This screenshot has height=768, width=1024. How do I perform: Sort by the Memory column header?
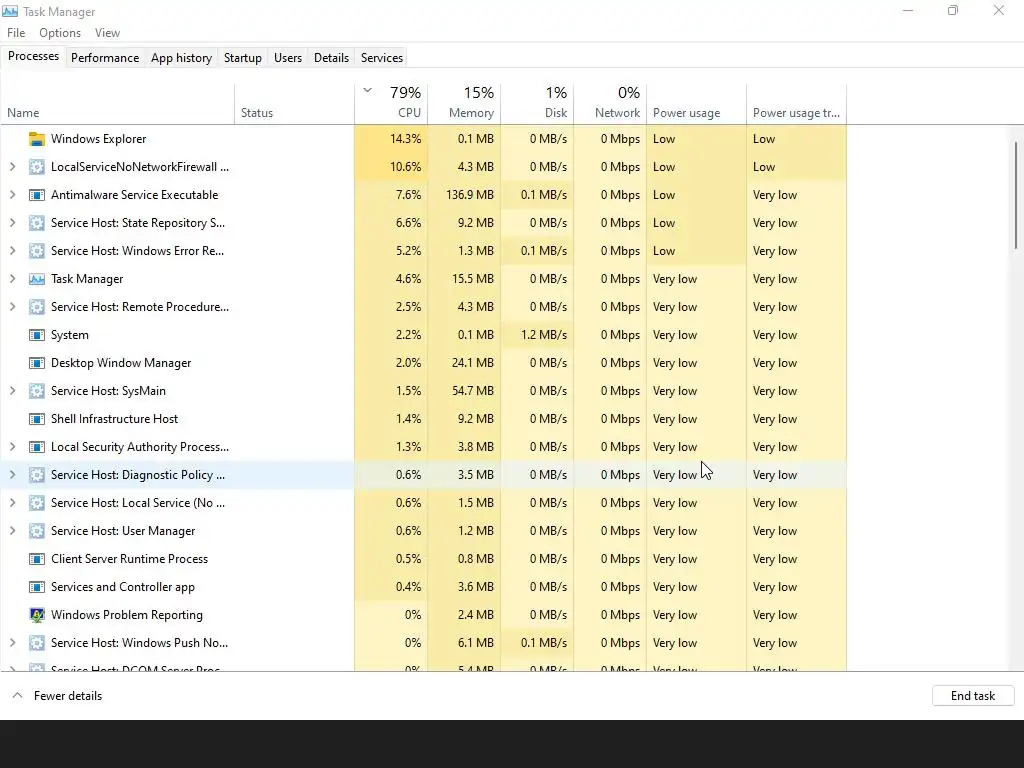464,104
